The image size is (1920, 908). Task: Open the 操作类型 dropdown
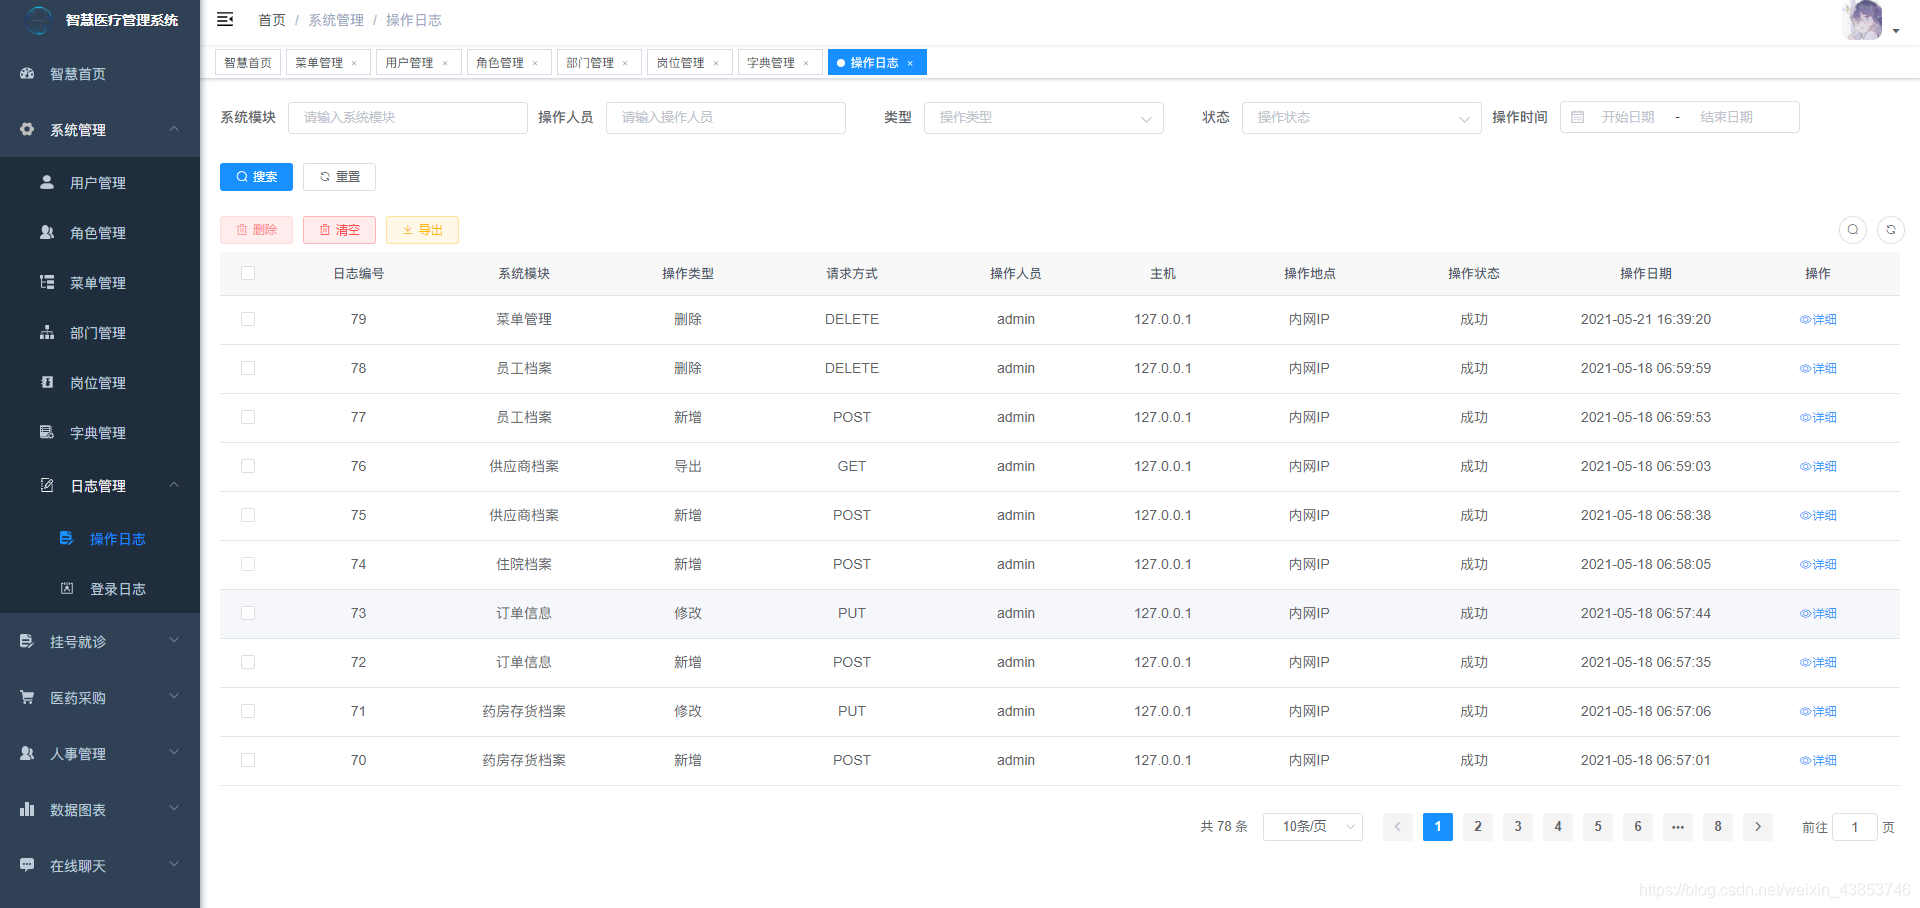point(1044,117)
